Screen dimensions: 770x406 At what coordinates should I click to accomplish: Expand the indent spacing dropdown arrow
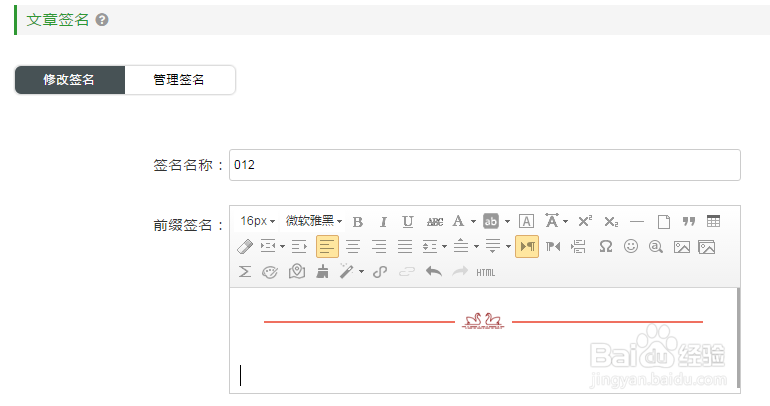tap(282, 246)
